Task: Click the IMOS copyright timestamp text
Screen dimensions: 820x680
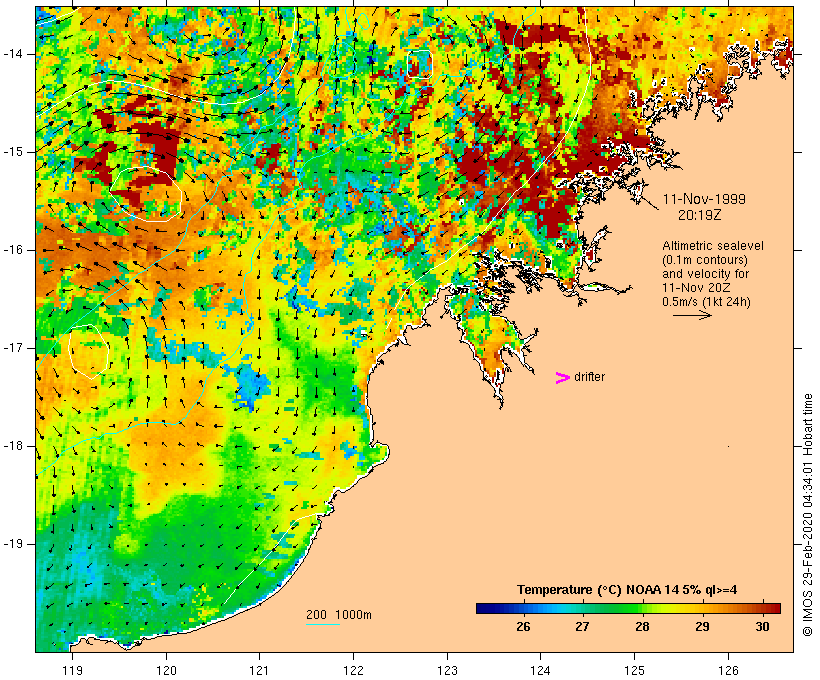Action: coord(807,515)
